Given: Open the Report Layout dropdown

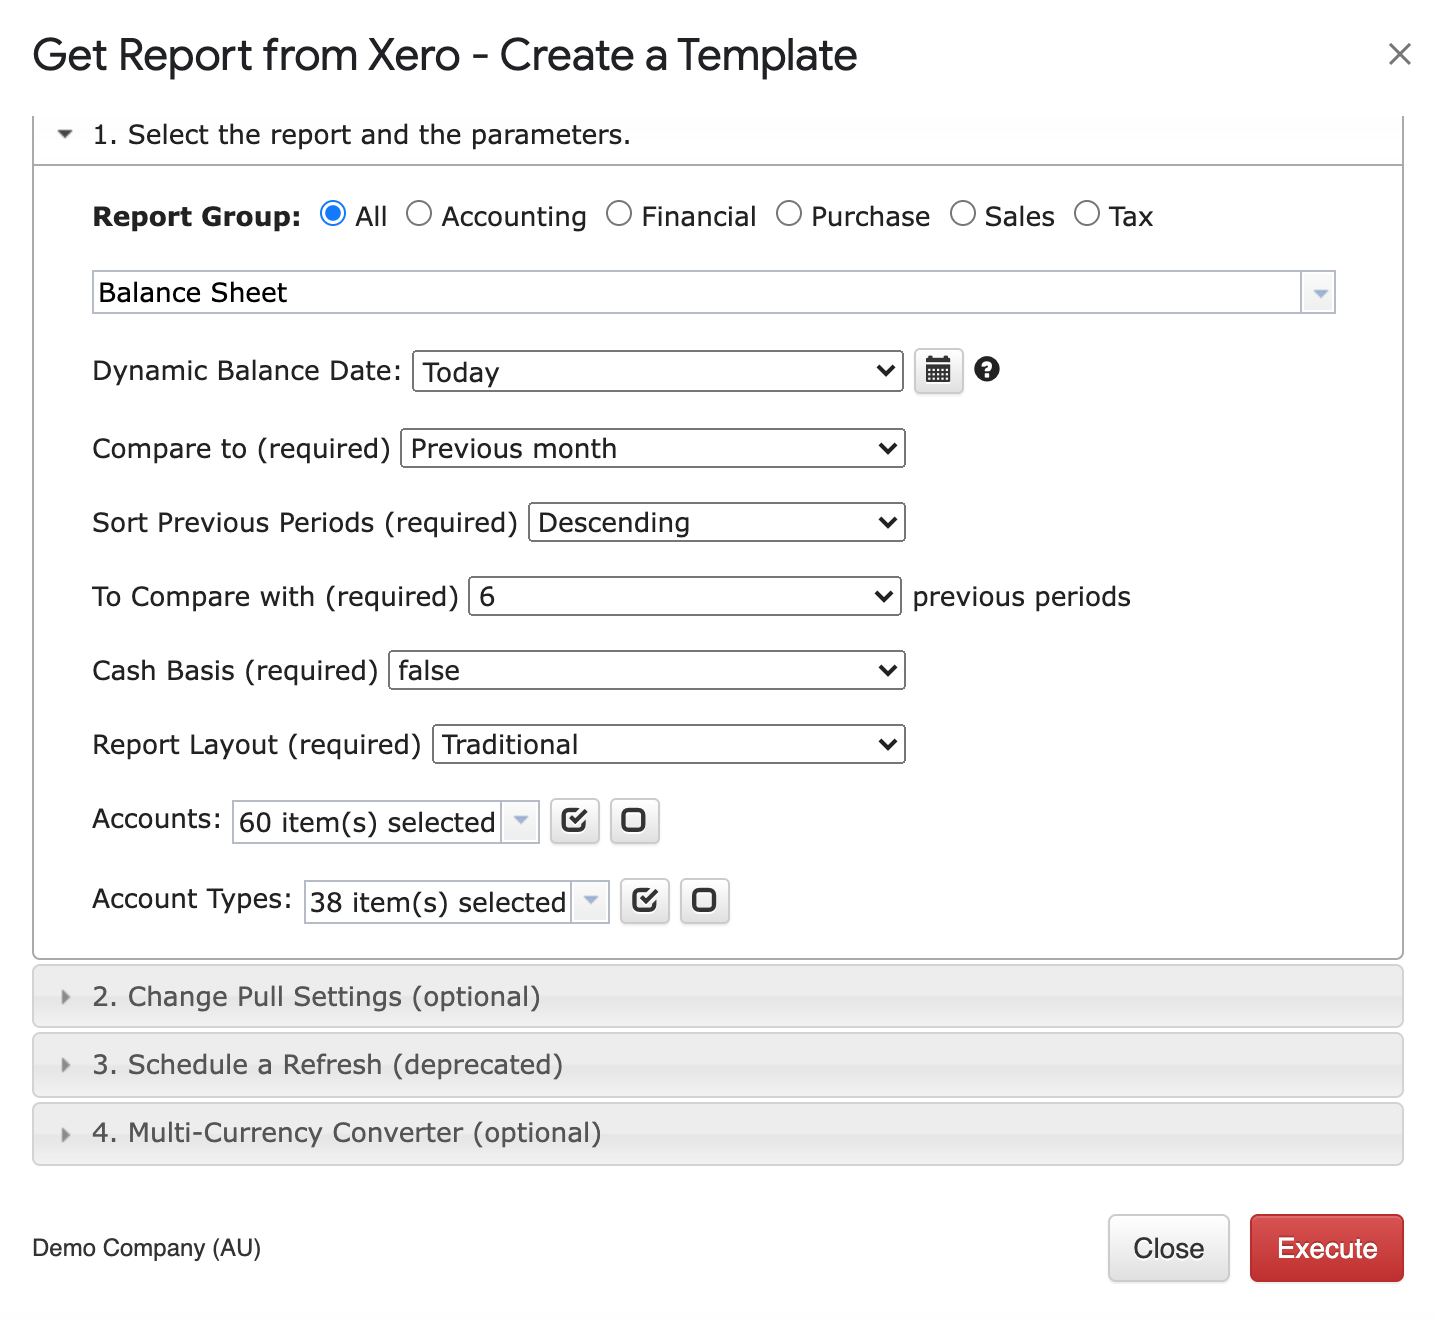Looking at the screenshot, I should click(668, 744).
